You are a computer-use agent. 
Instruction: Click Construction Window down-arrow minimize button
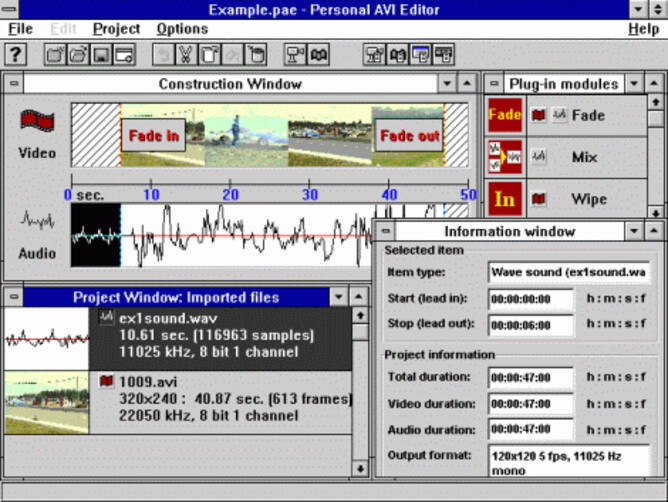tap(447, 83)
